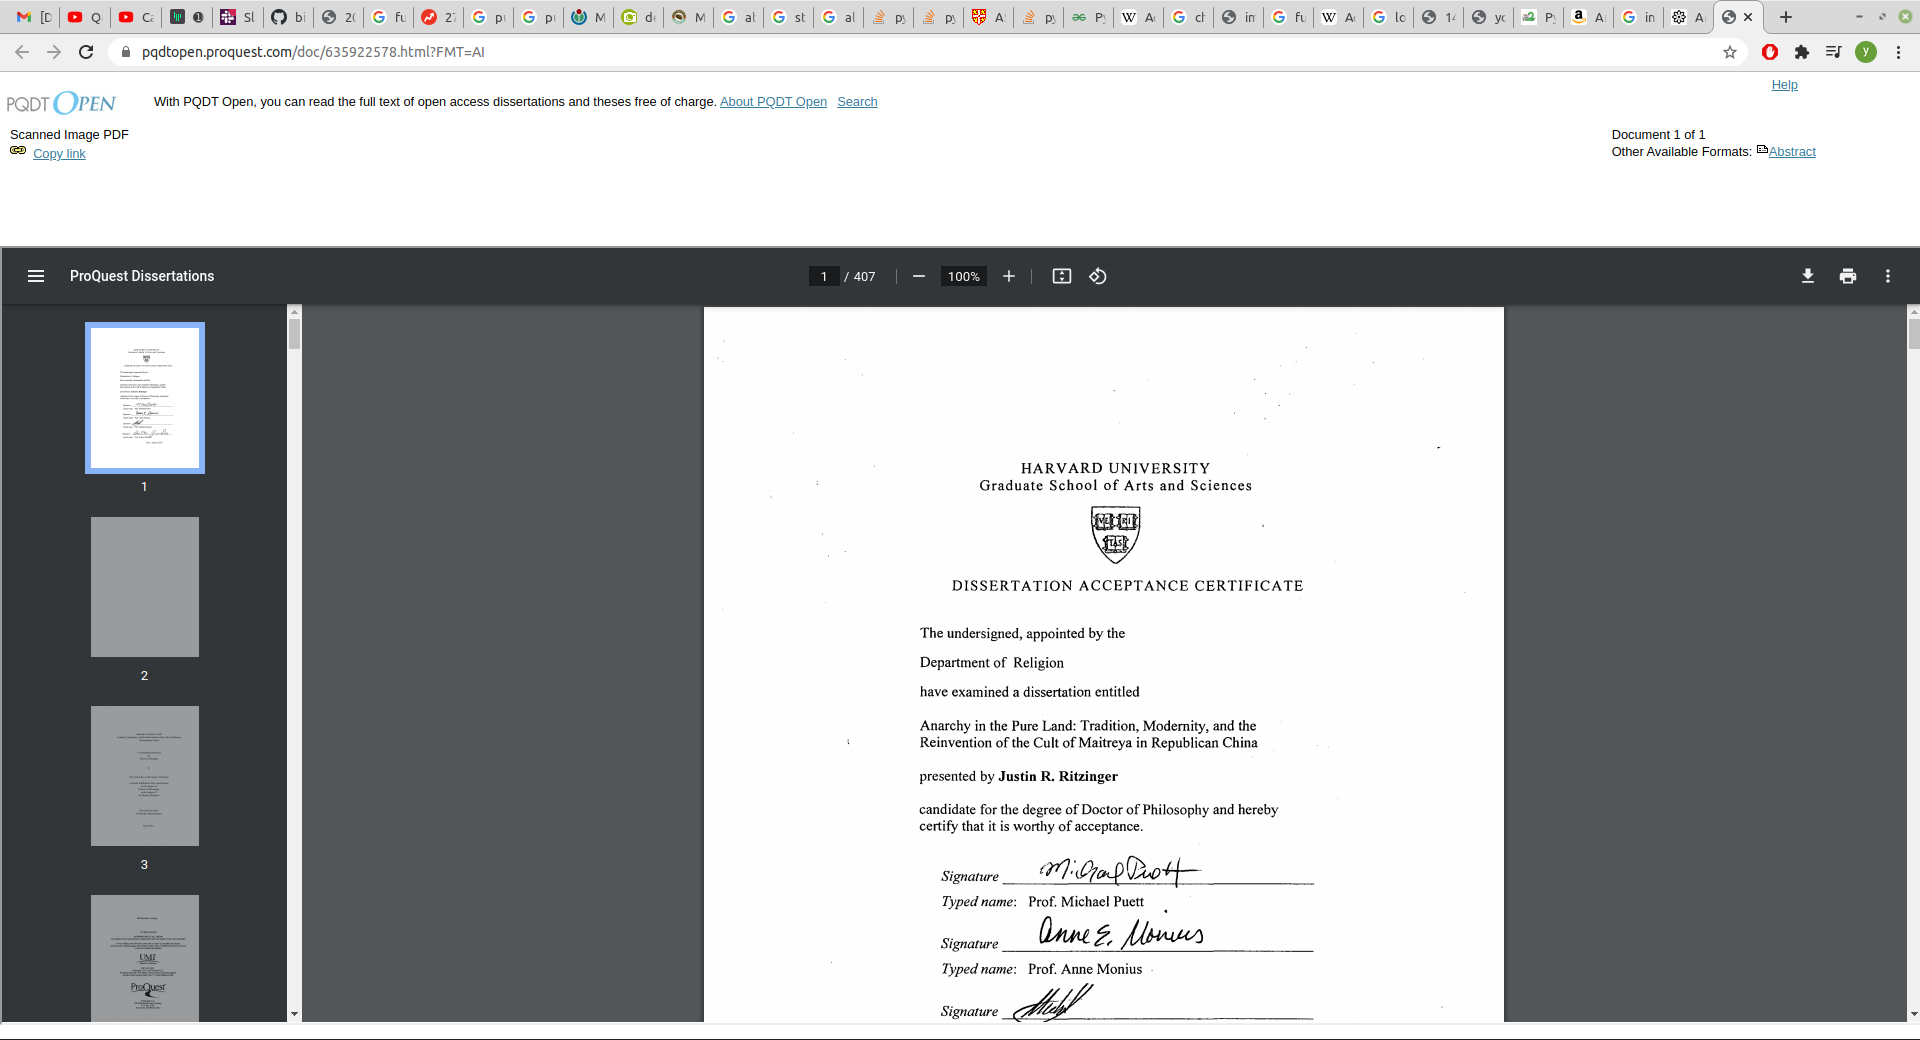Click the fit to page icon
Screen dimensions: 1920x1040
pos(1062,276)
